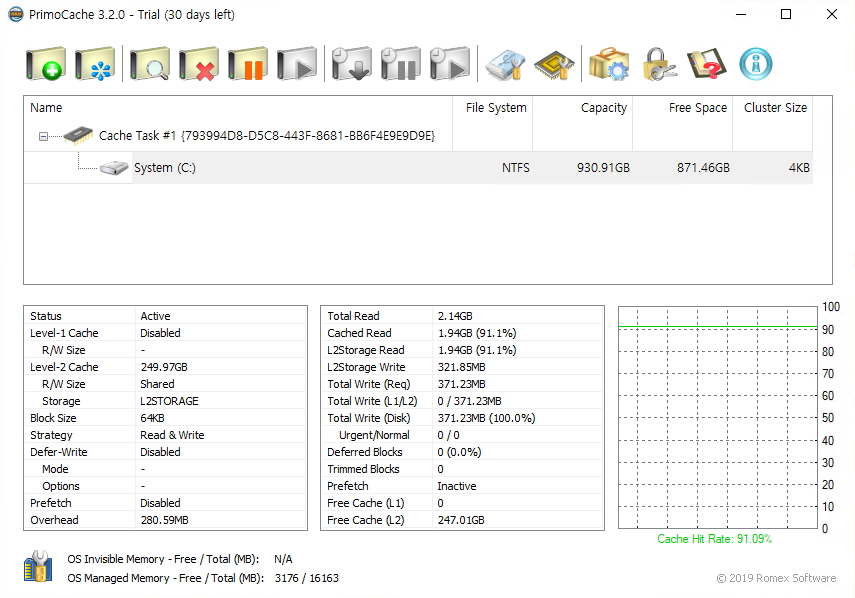Open level-2 storage manager with disk wrench icon

tap(505, 64)
